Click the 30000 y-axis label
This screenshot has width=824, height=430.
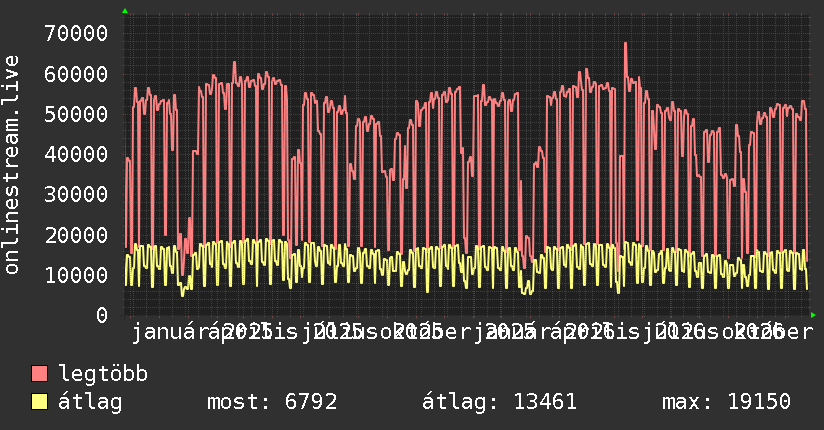click(76, 194)
